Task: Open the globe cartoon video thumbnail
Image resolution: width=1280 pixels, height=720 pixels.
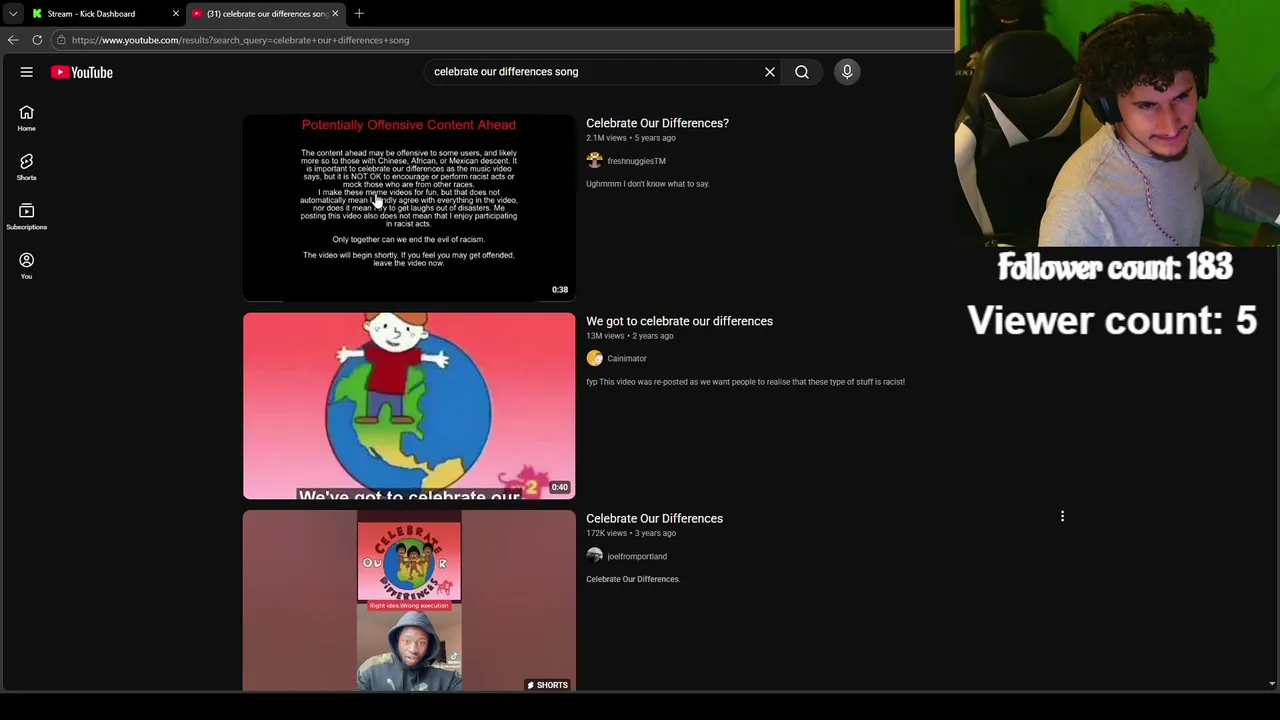Action: (409, 406)
